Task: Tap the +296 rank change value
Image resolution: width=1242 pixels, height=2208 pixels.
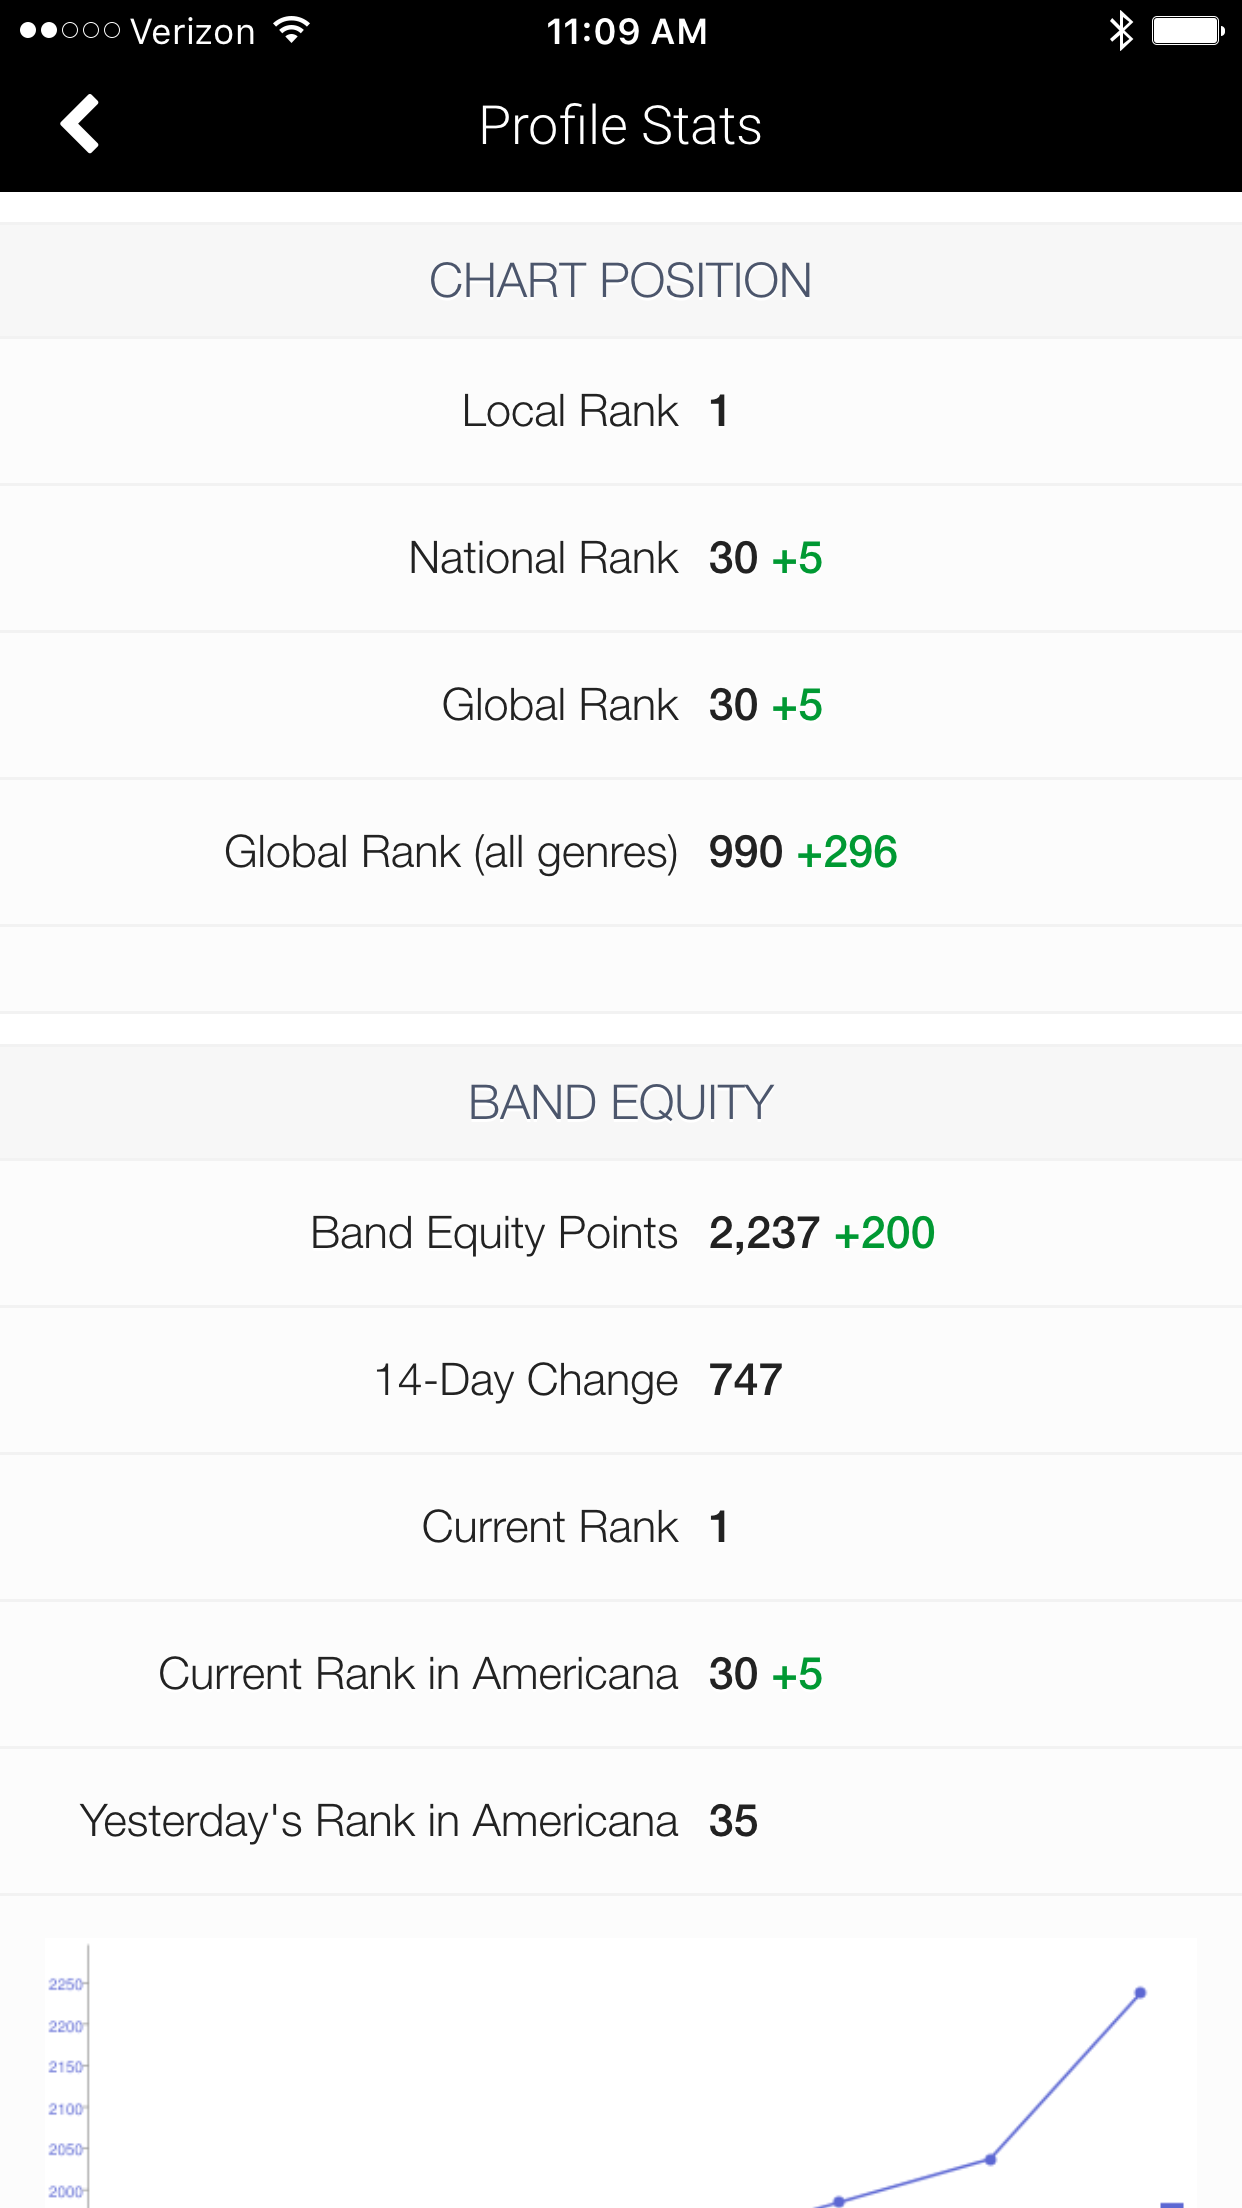Action: pyautogui.click(x=847, y=852)
